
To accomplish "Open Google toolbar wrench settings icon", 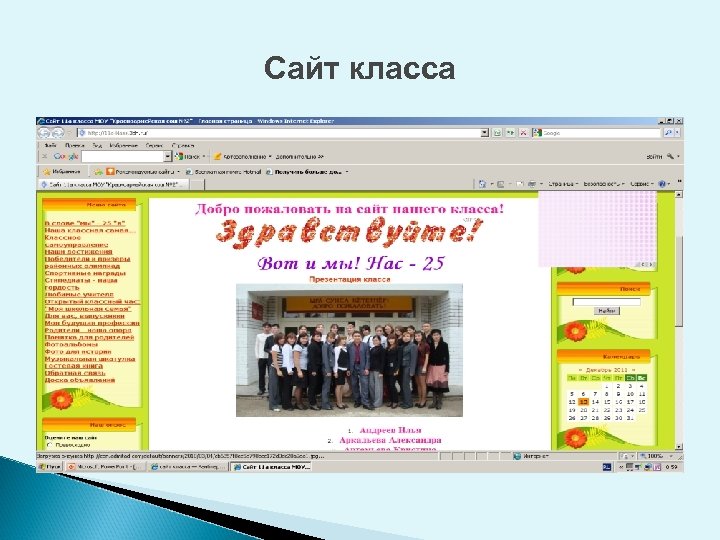I will 670,157.
